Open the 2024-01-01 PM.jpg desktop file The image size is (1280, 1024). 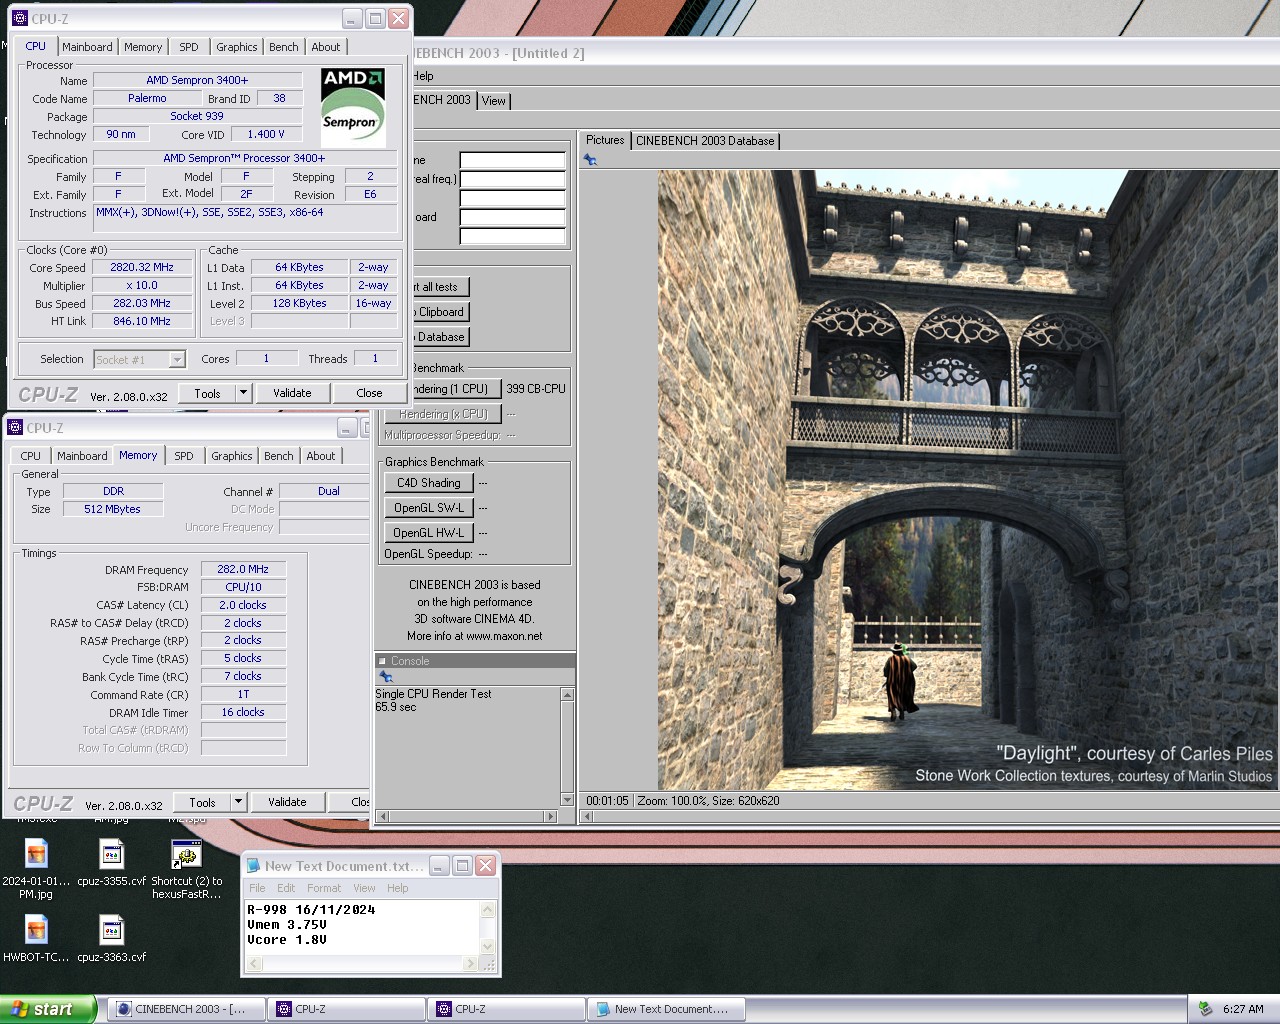pos(36,869)
